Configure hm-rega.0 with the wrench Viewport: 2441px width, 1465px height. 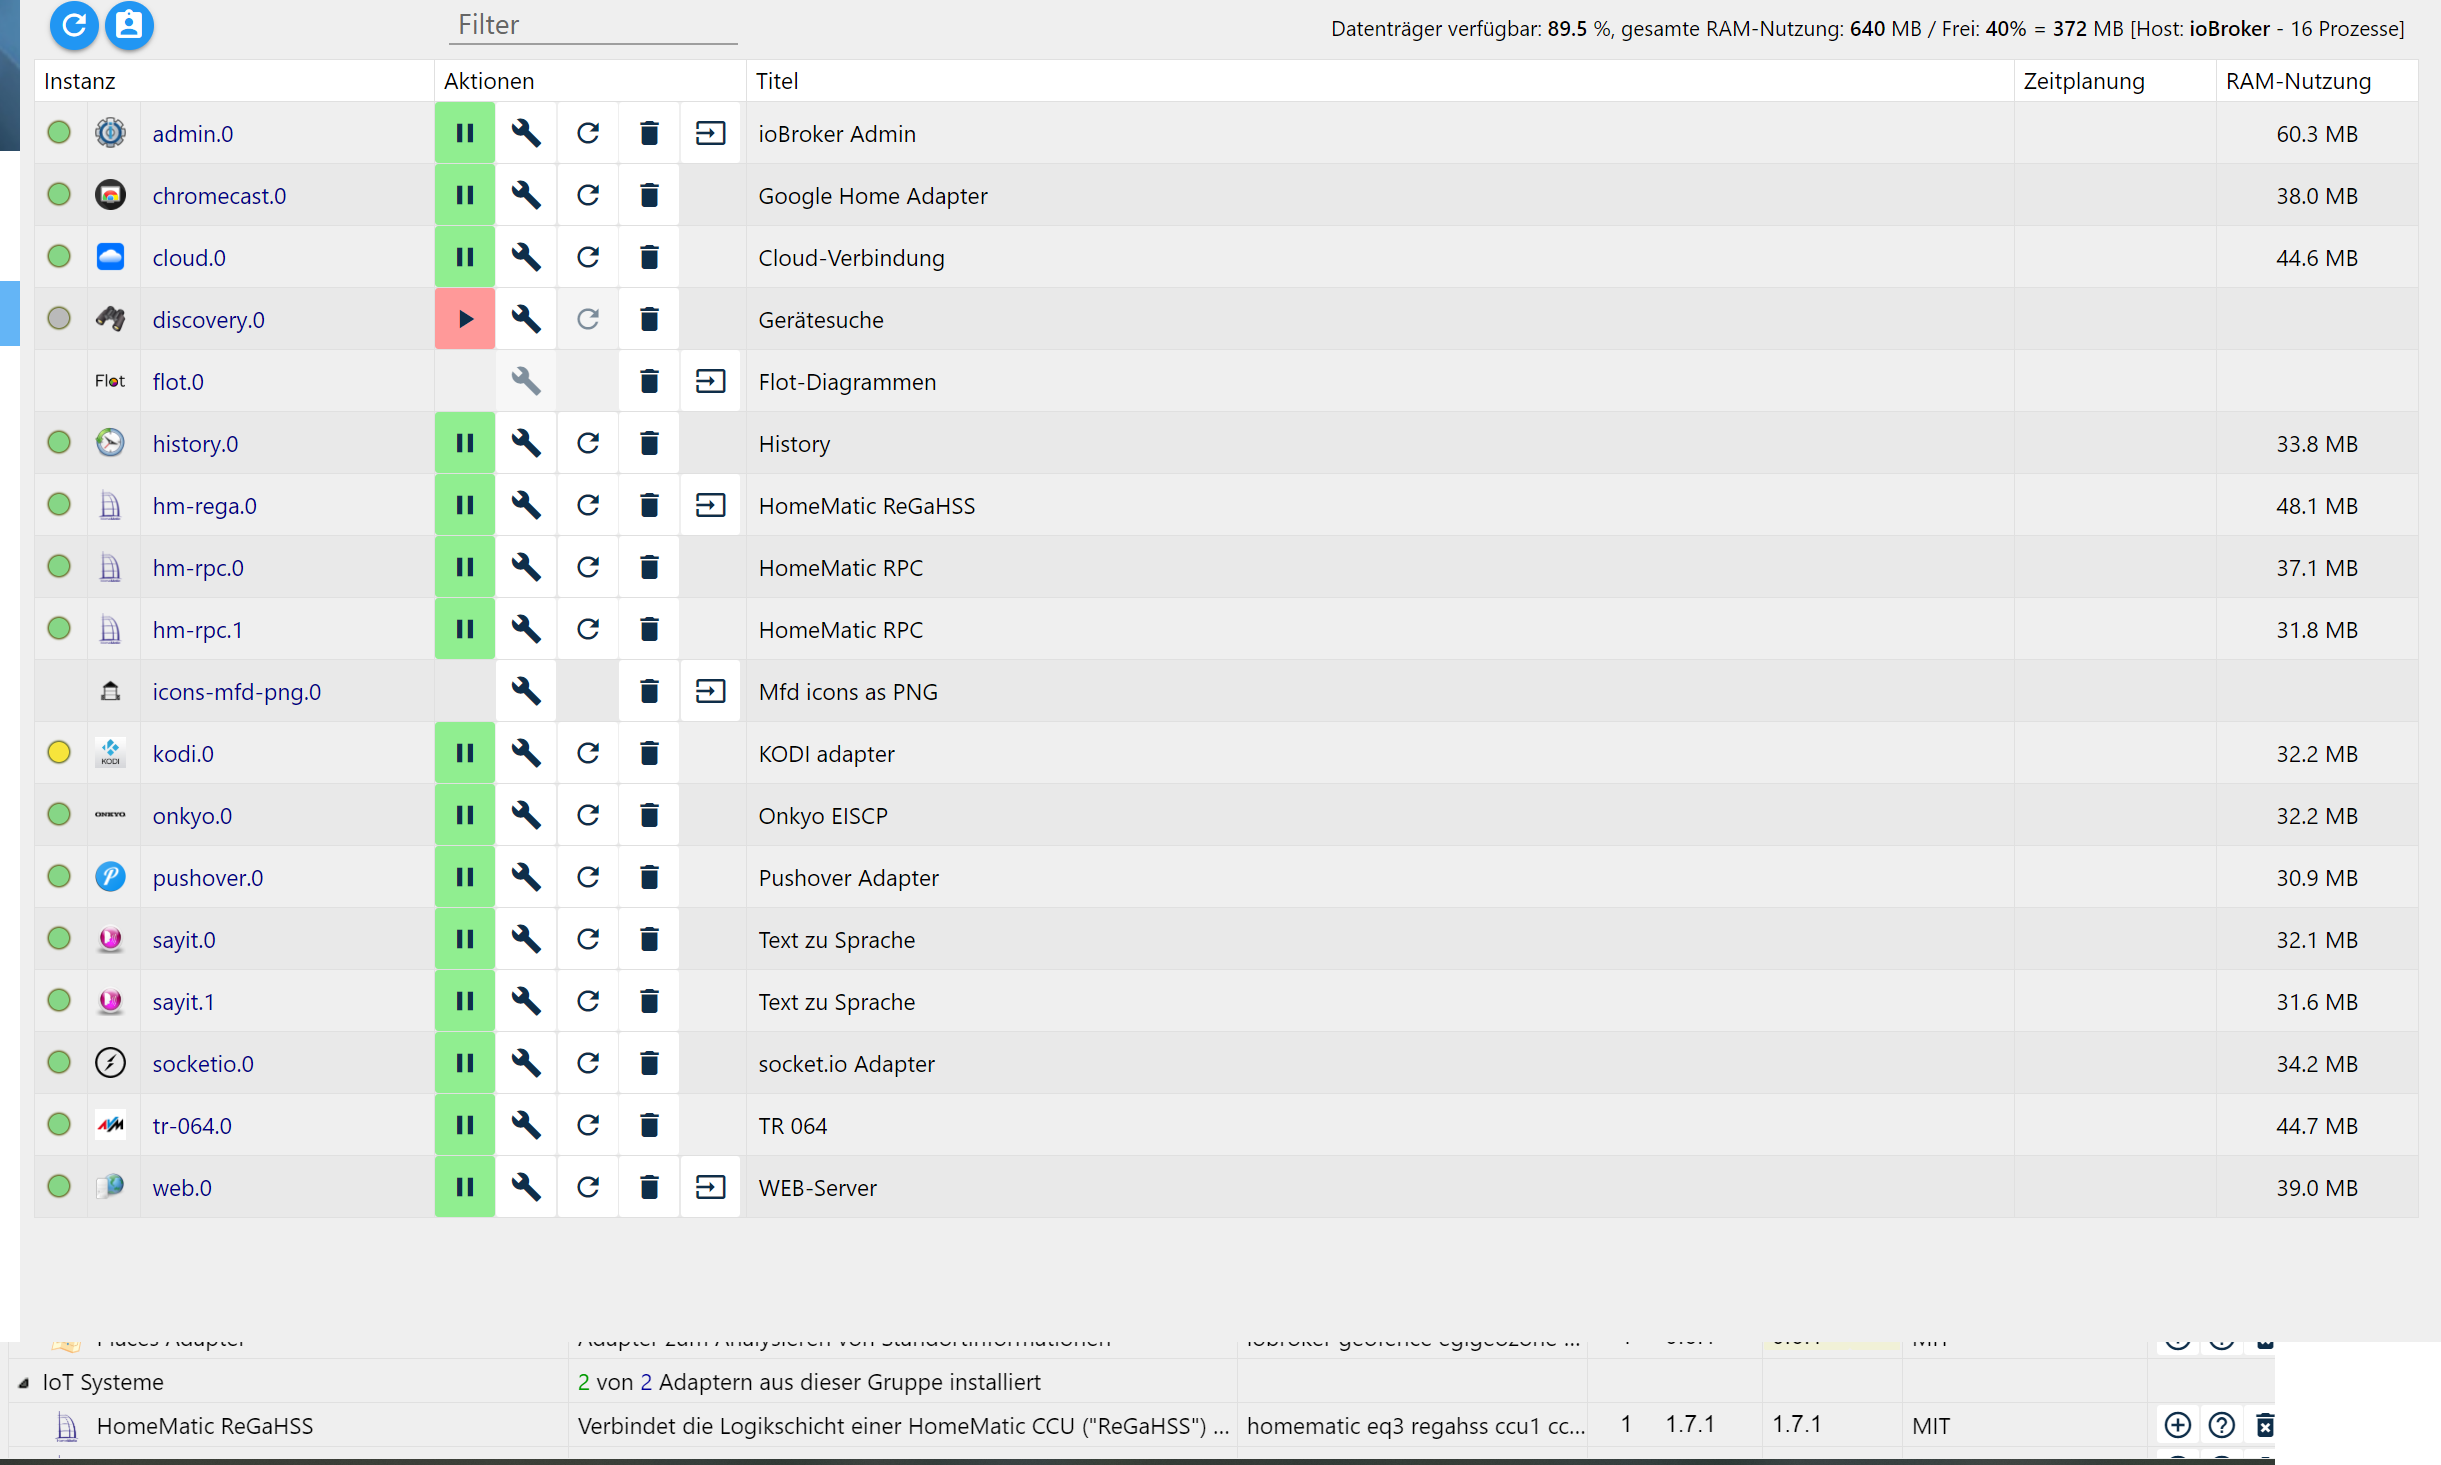526,505
